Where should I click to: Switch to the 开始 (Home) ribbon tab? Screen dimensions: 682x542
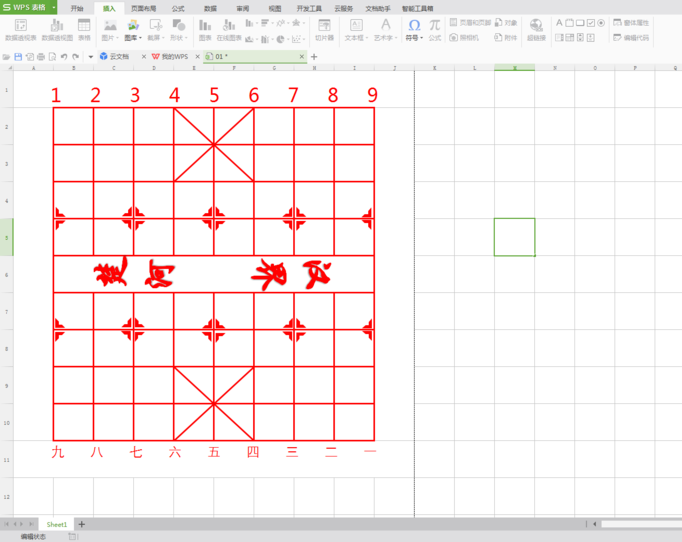pos(77,8)
